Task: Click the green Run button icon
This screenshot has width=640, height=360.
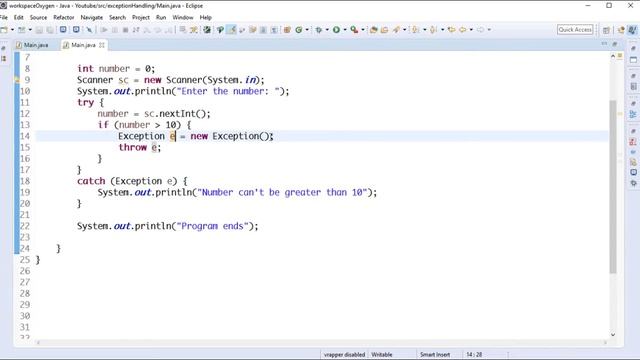Action: pos(336,30)
